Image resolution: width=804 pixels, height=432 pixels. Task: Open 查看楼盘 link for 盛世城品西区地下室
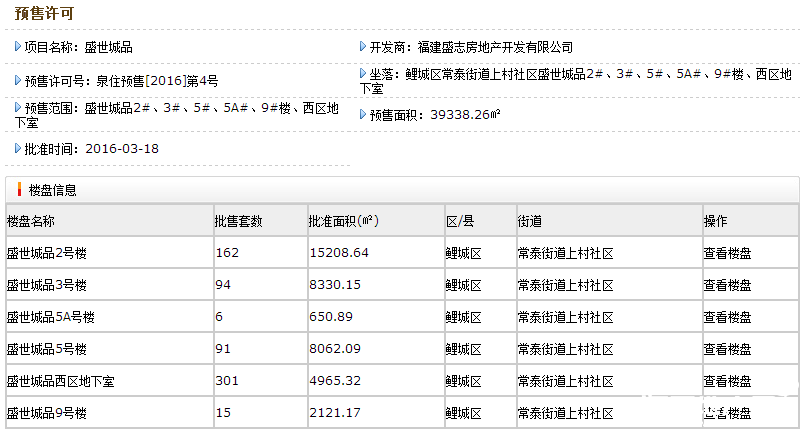(x=727, y=381)
